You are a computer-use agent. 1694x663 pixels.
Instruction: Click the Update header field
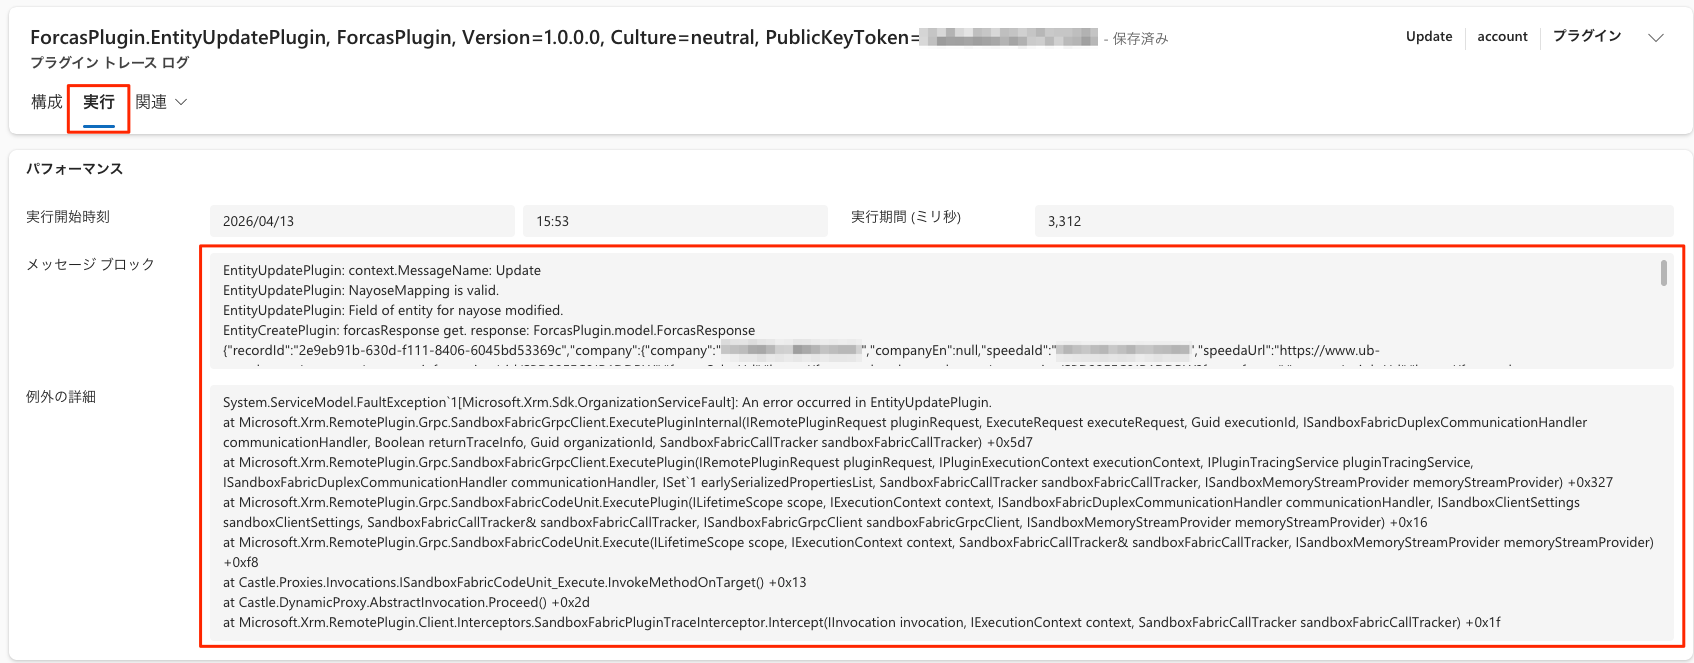tap(1428, 36)
